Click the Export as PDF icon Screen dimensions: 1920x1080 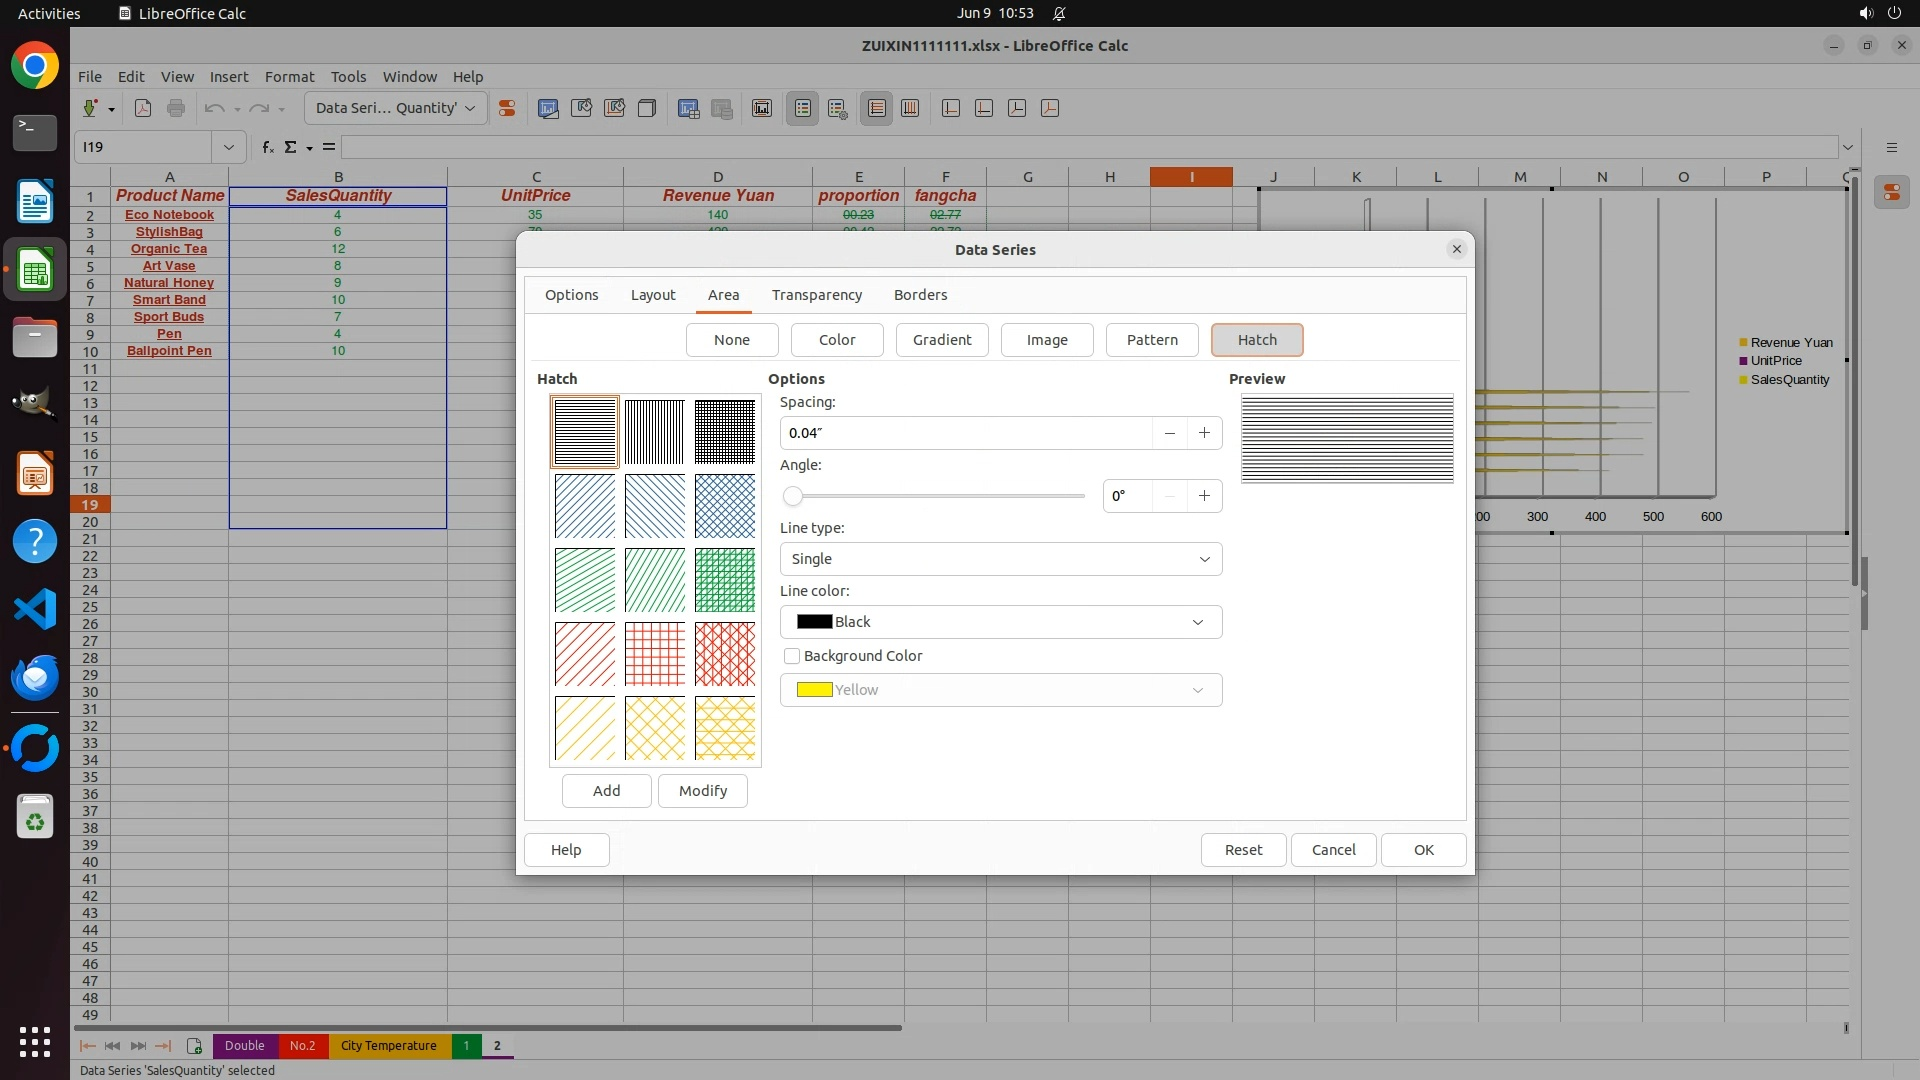click(143, 108)
